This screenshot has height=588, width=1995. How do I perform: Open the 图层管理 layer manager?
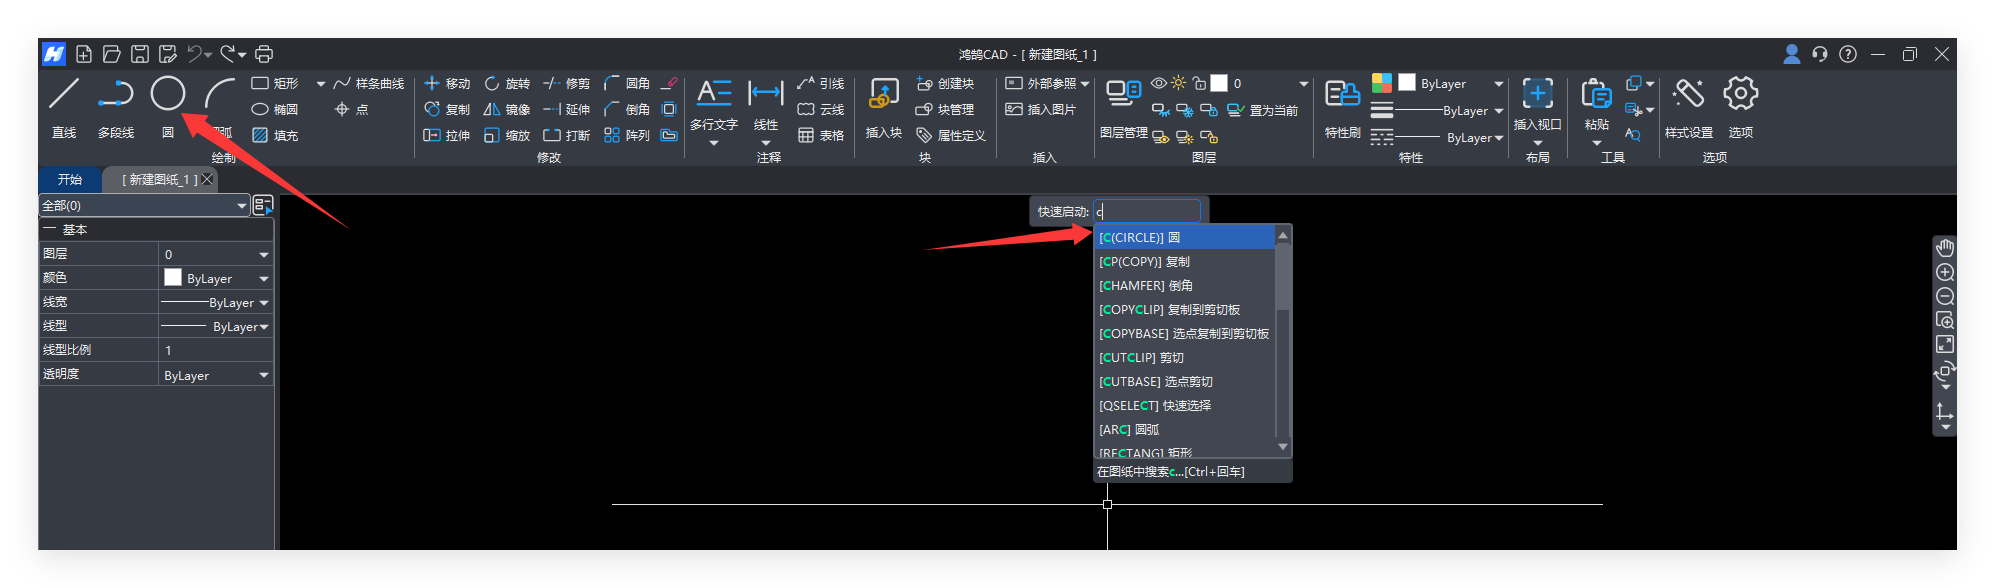[x=1124, y=94]
